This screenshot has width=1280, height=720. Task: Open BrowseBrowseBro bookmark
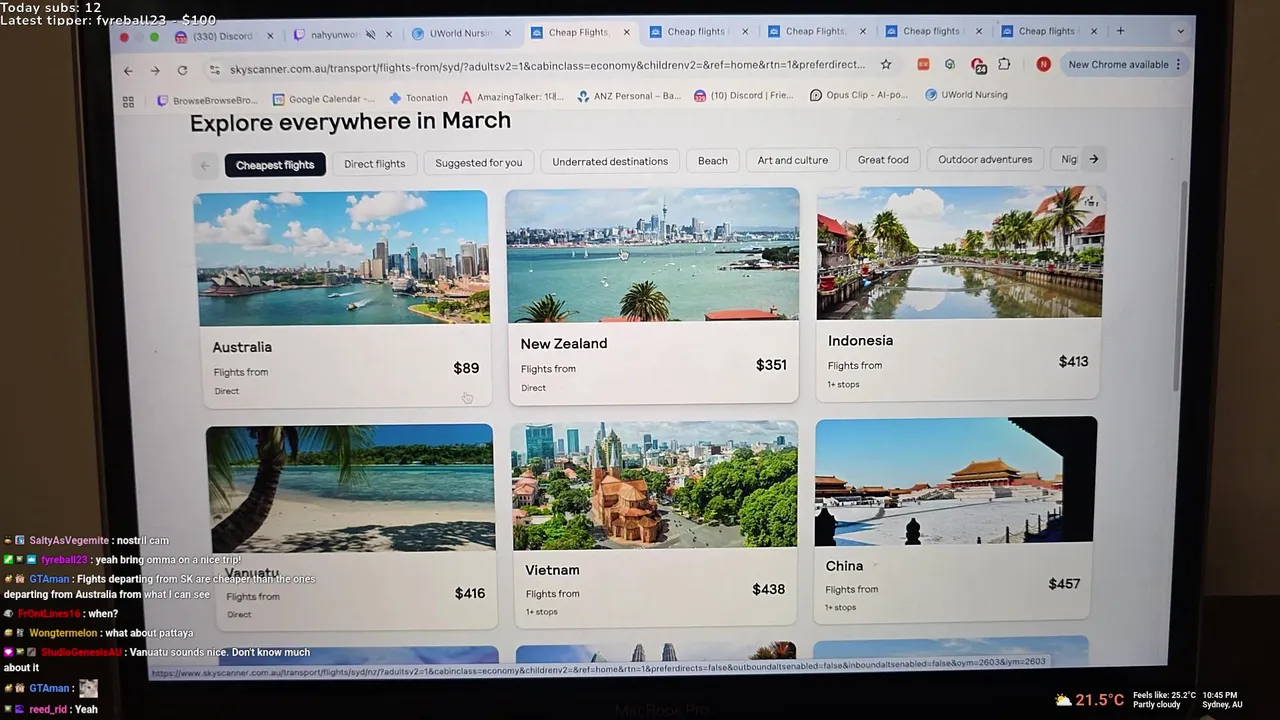point(207,100)
